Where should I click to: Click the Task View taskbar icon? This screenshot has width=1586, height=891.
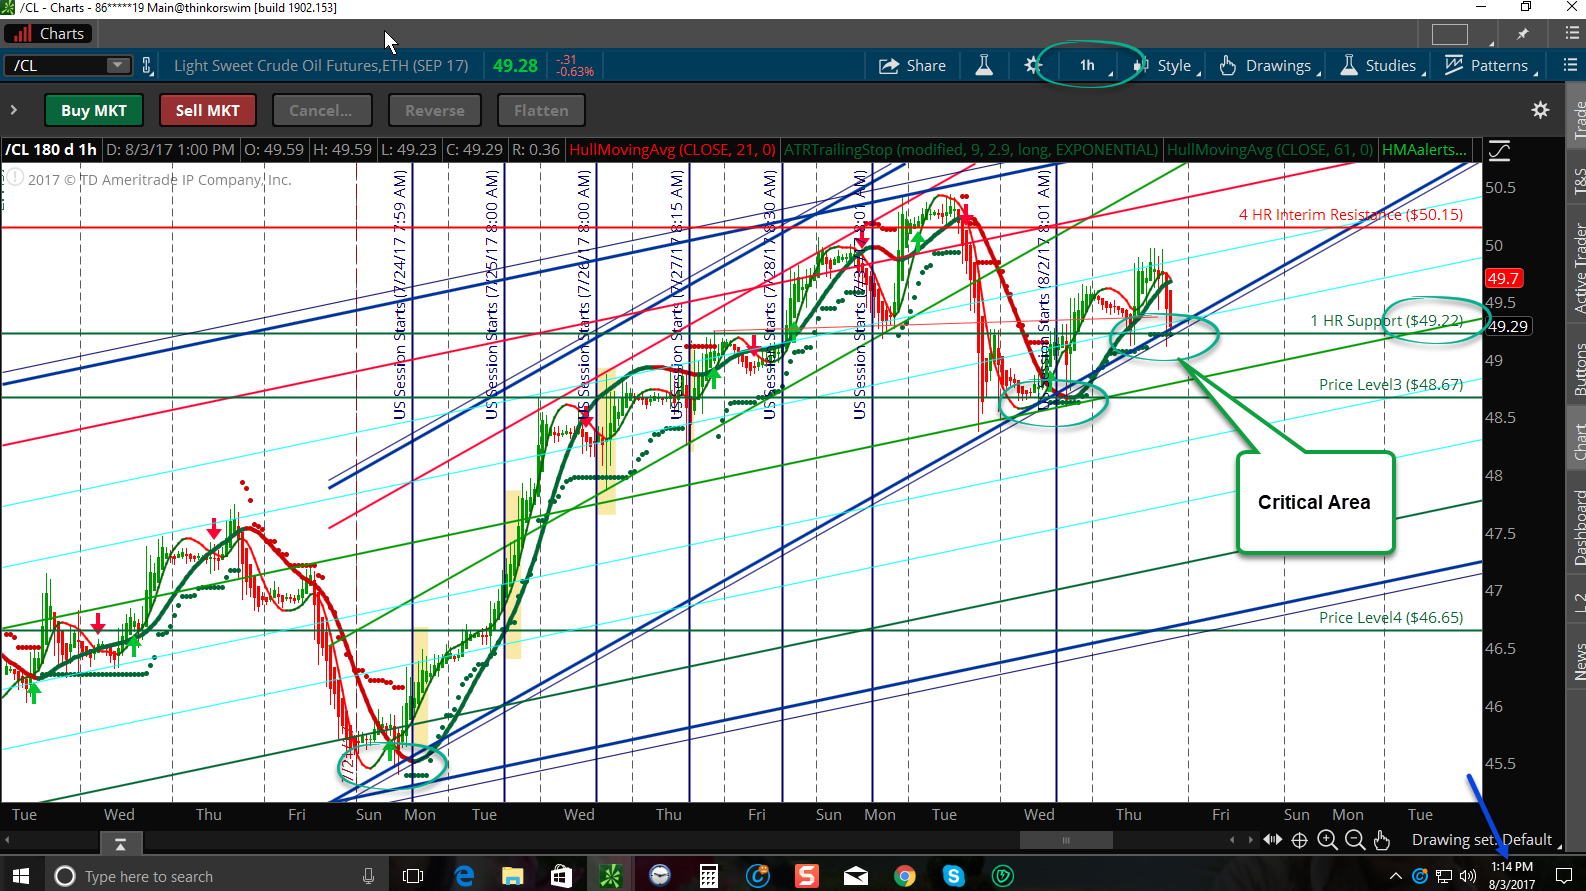tap(413, 876)
